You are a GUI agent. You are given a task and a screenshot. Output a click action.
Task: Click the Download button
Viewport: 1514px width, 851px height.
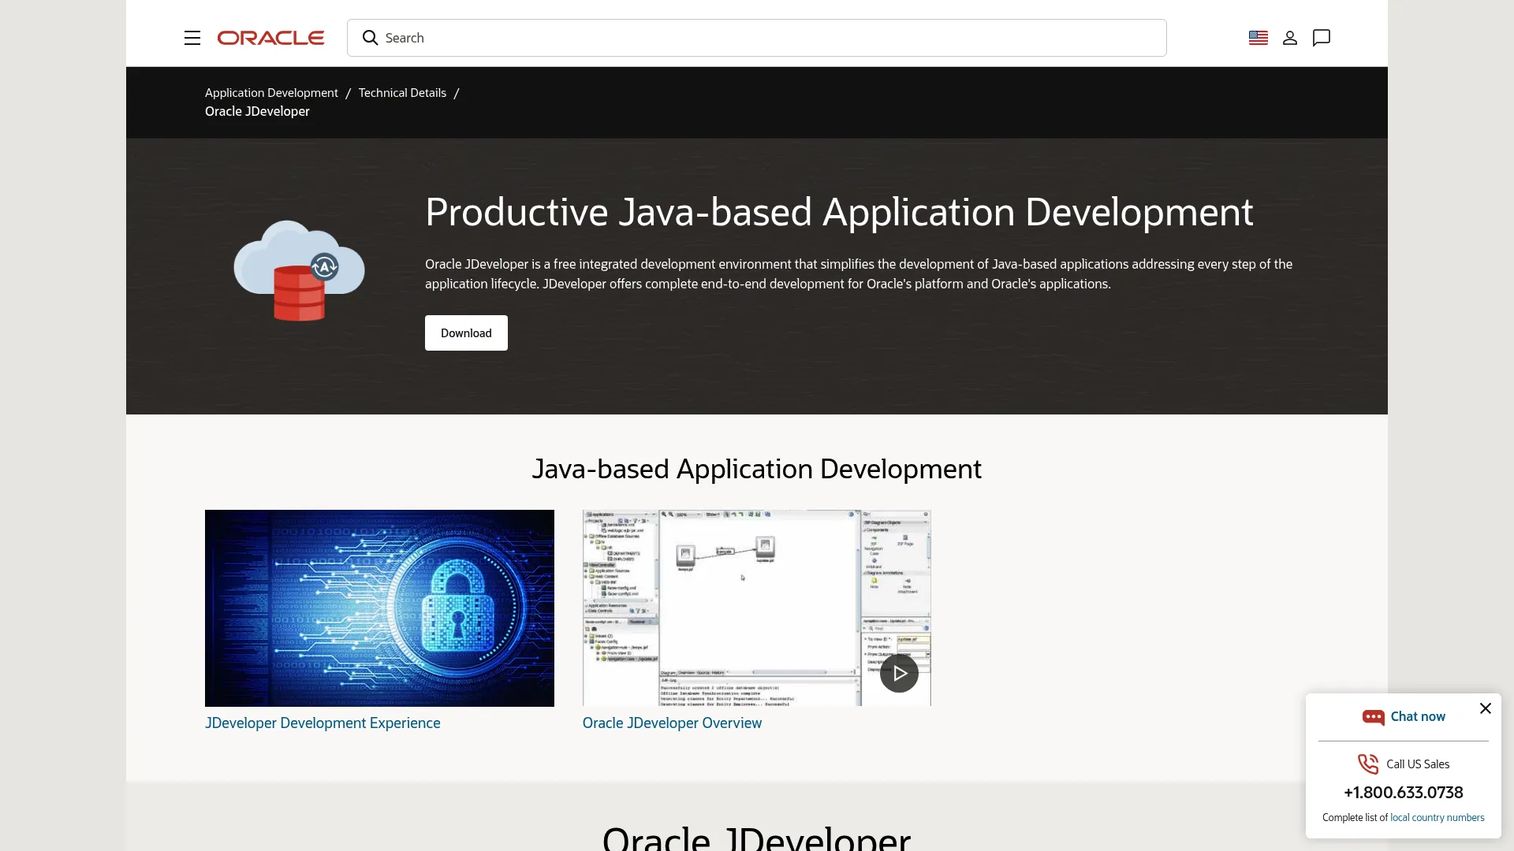coord(466,333)
